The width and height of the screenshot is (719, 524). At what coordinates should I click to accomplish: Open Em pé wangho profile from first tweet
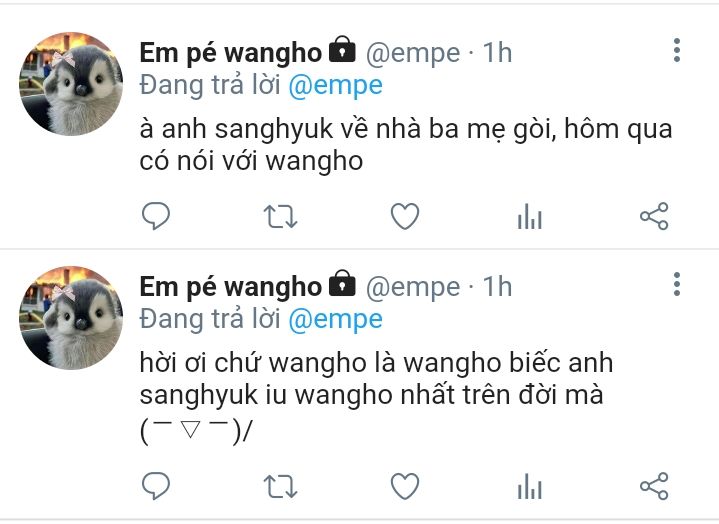tap(231, 53)
